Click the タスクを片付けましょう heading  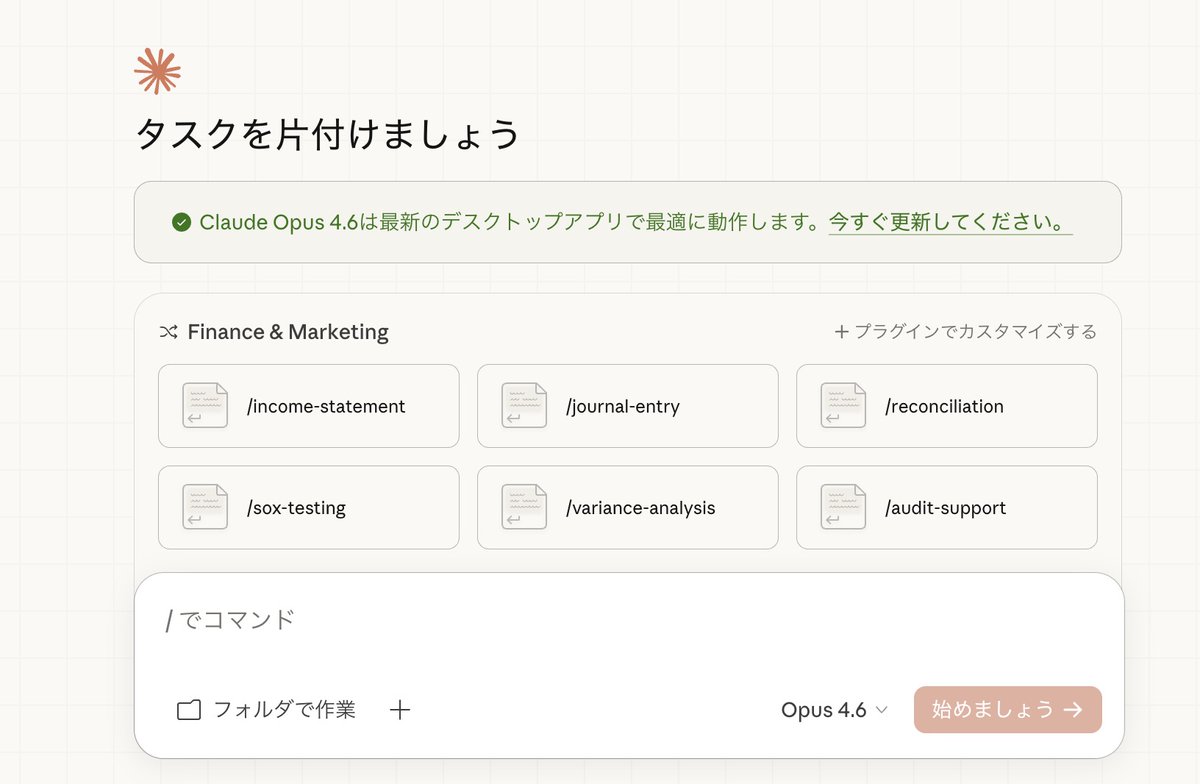[328, 134]
